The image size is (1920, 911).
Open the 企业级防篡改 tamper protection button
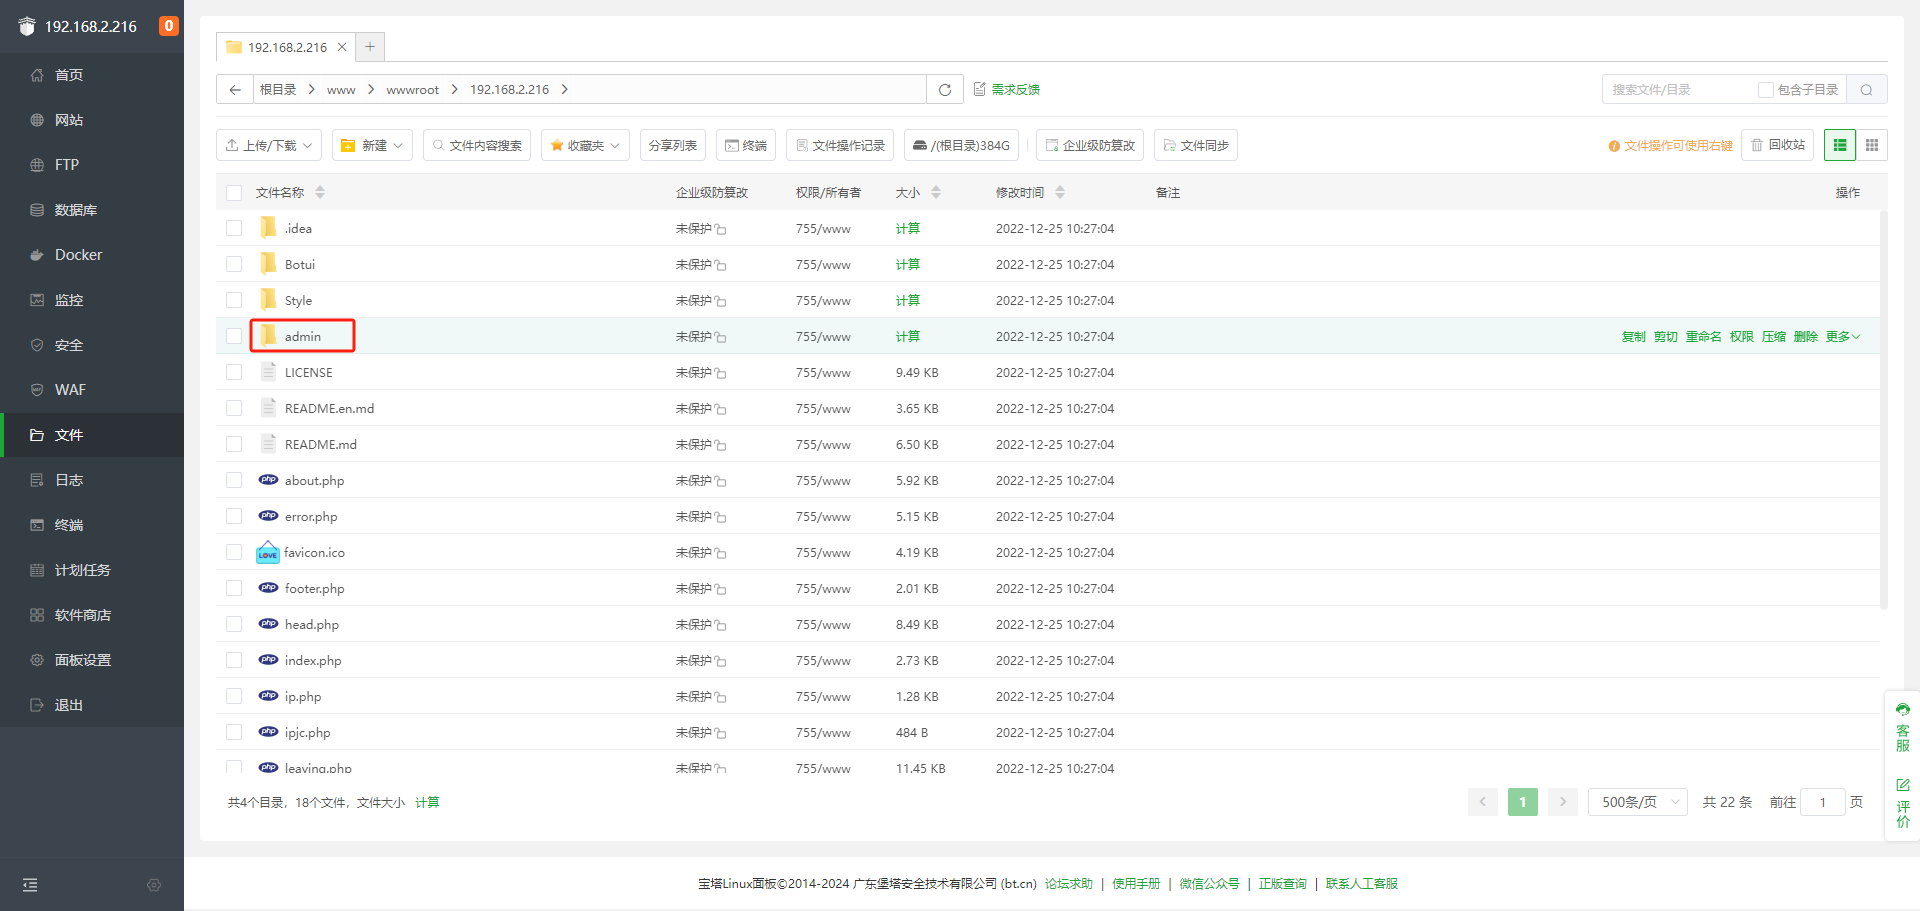click(1090, 145)
